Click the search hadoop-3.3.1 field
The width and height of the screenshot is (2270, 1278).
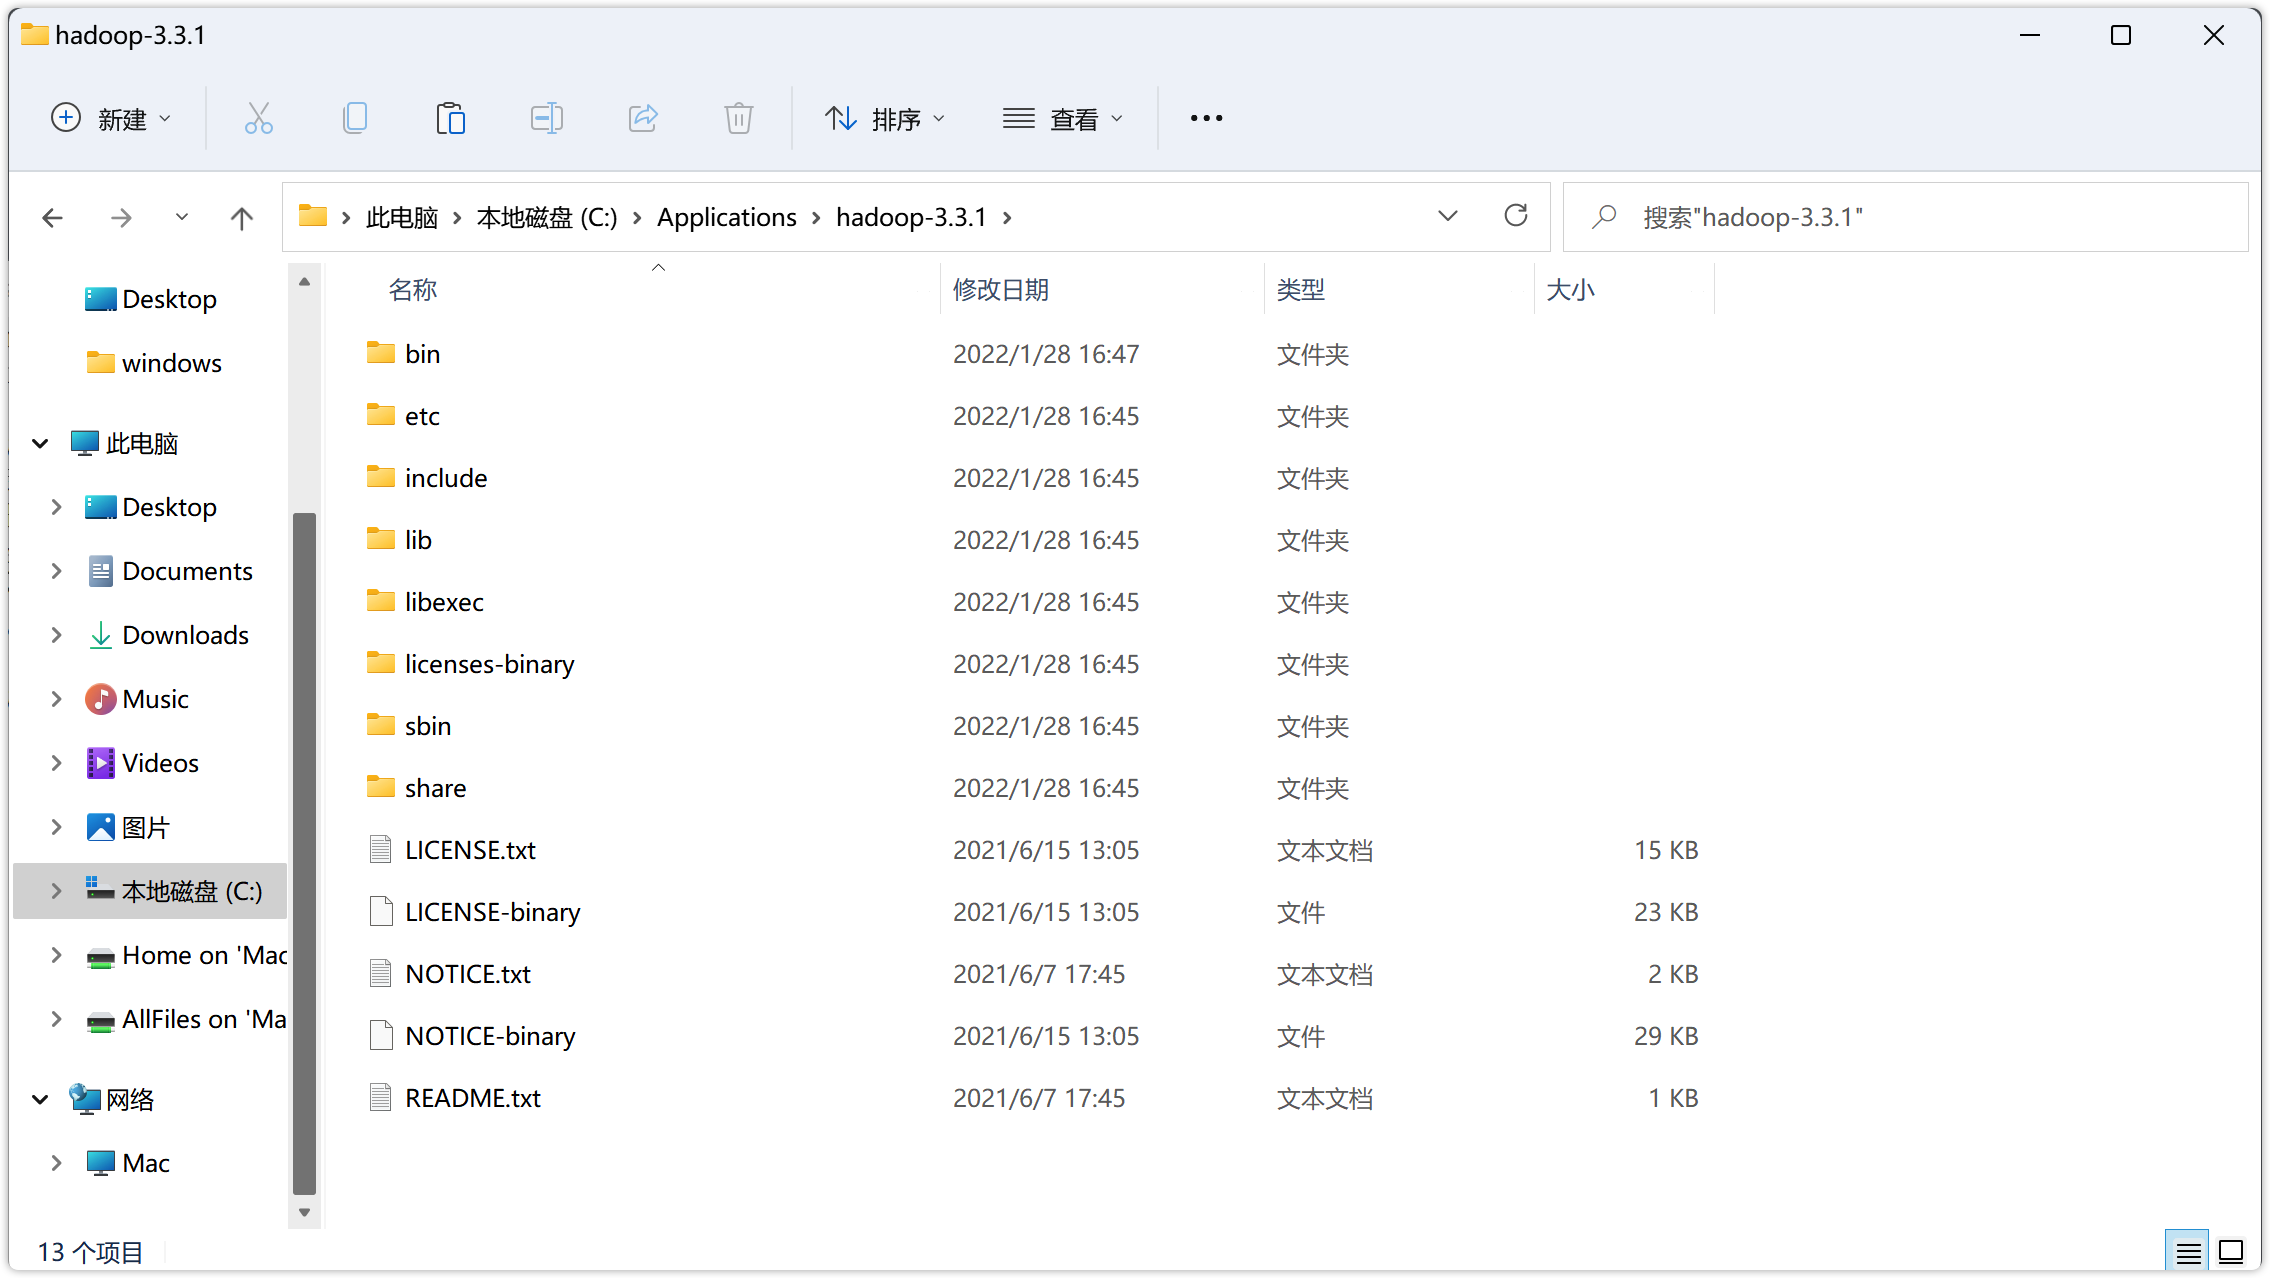(x=1920, y=217)
